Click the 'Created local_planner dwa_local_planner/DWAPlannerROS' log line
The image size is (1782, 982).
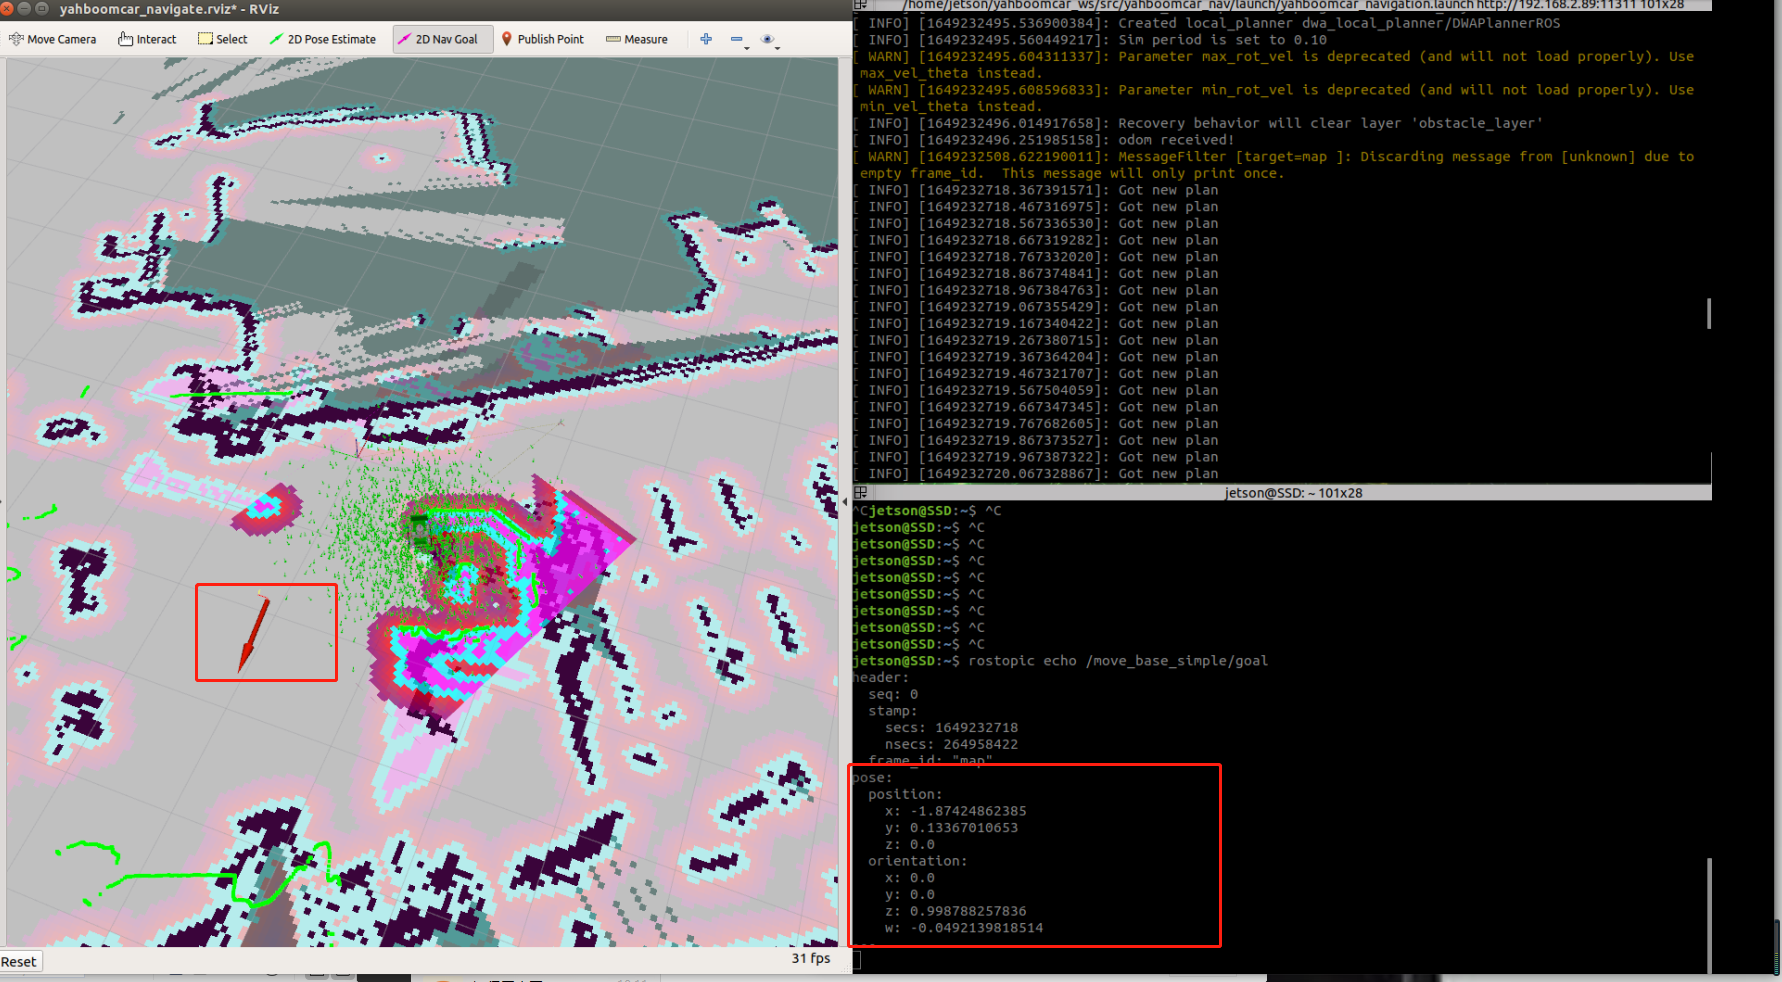click(x=1207, y=23)
